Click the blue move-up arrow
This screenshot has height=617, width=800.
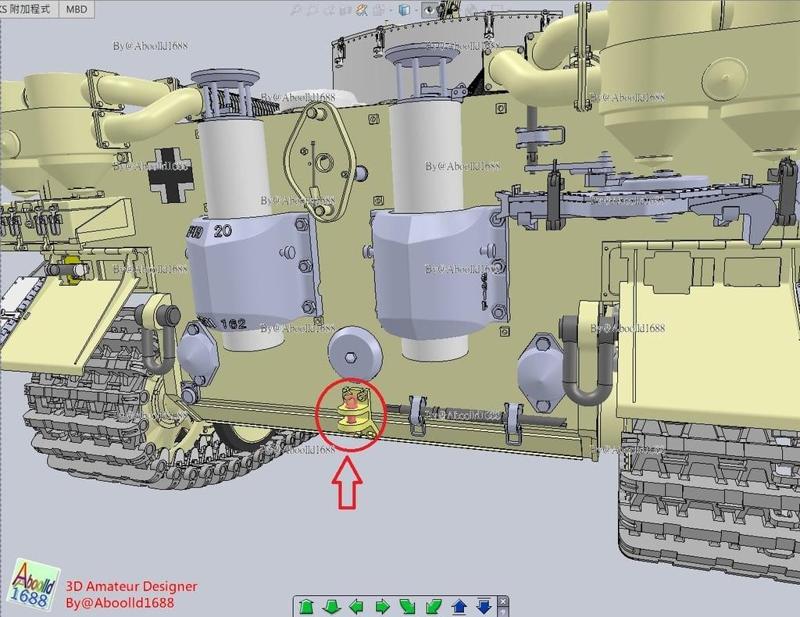[x=459, y=607]
